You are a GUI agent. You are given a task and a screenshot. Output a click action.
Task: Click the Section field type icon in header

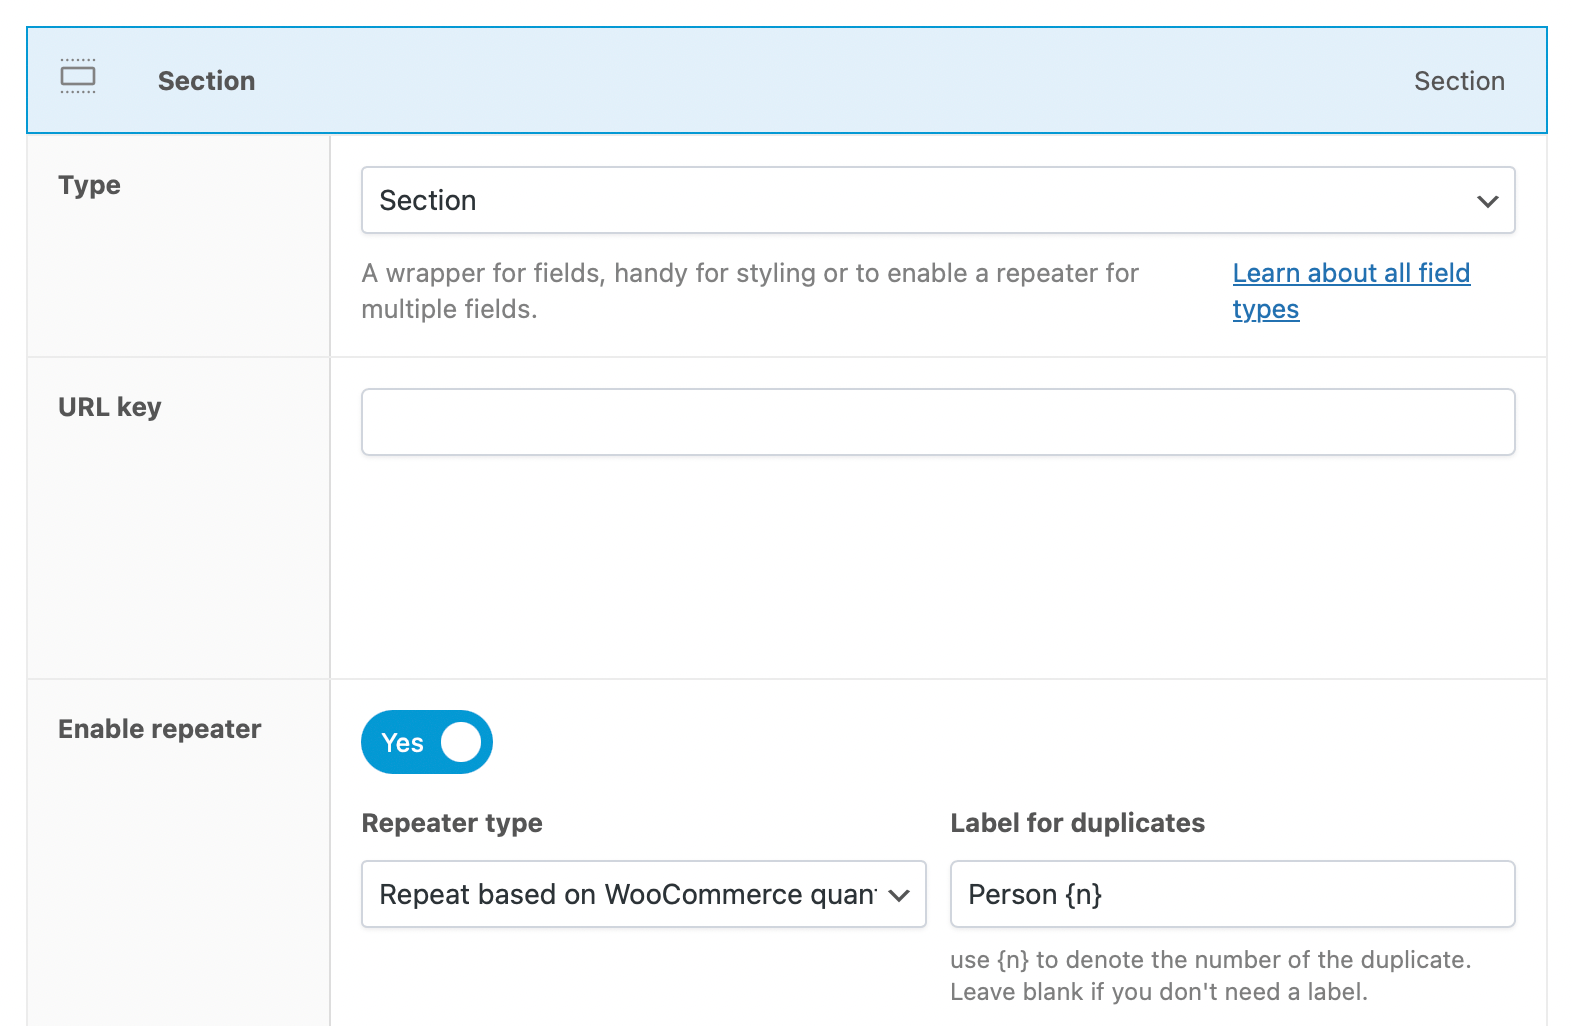click(x=78, y=77)
